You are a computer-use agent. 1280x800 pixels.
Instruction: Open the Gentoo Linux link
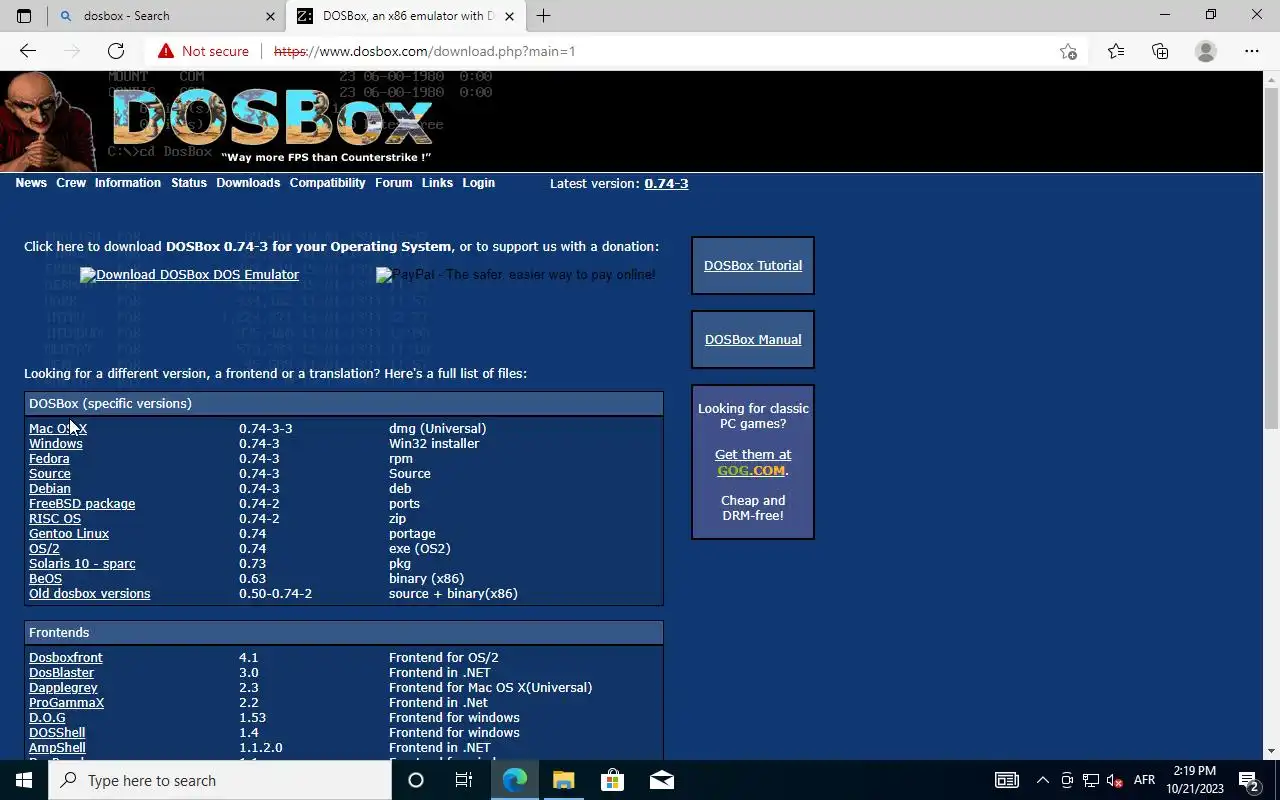pyautogui.click(x=69, y=534)
